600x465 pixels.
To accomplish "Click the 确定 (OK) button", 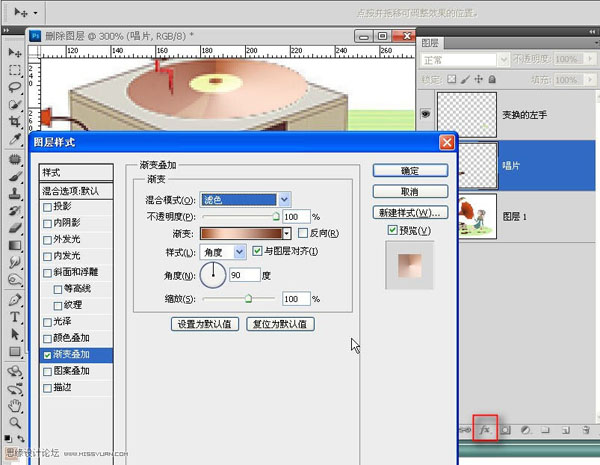I will pos(408,172).
